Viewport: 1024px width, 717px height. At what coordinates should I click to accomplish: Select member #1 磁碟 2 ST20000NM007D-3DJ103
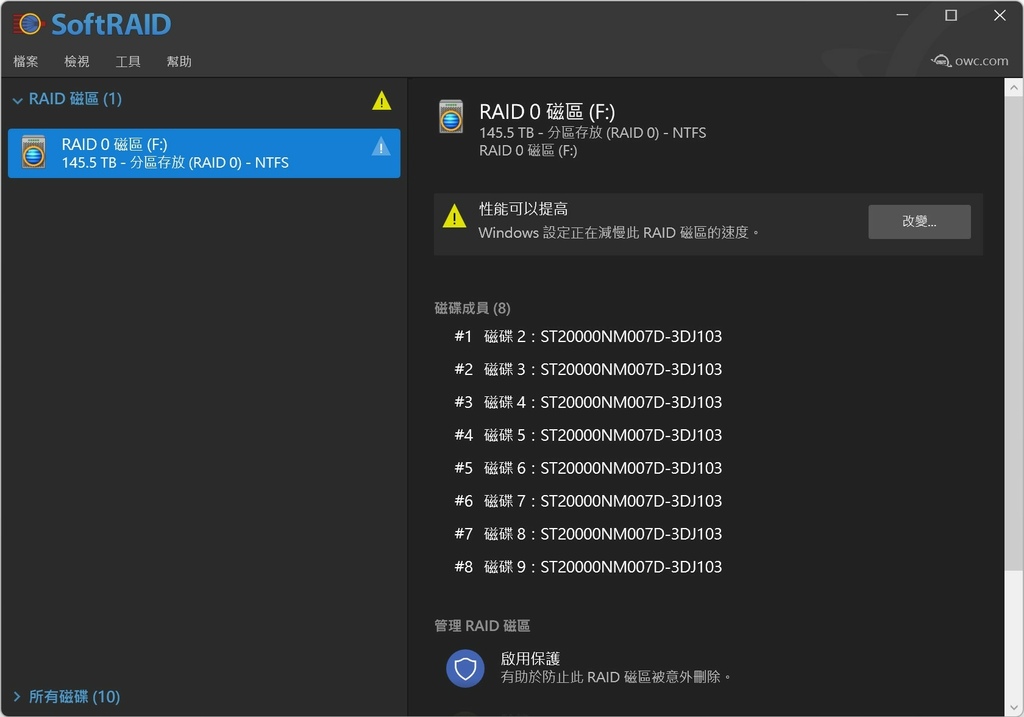point(588,336)
